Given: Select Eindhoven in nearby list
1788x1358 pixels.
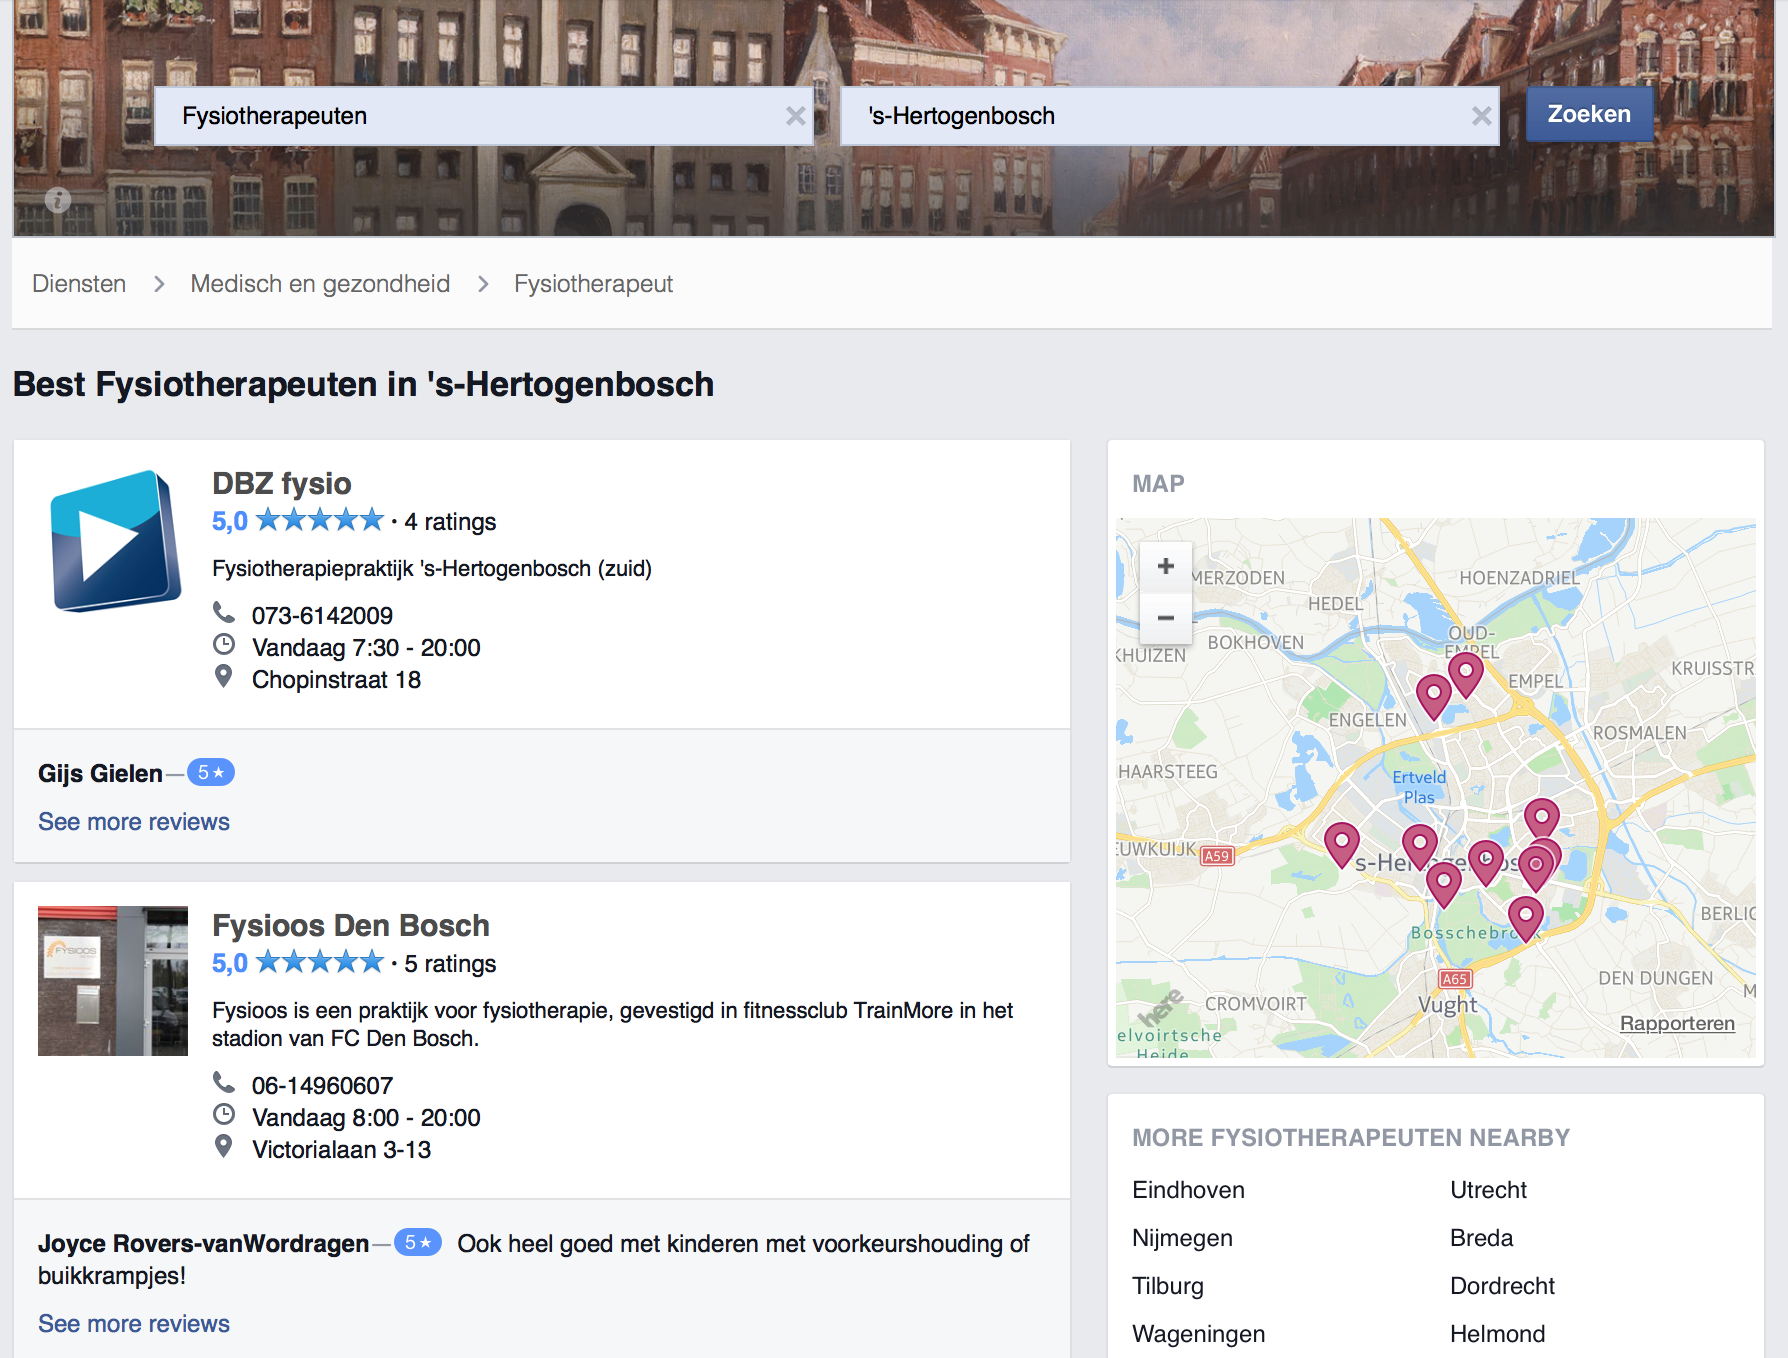Looking at the screenshot, I should [1188, 1190].
